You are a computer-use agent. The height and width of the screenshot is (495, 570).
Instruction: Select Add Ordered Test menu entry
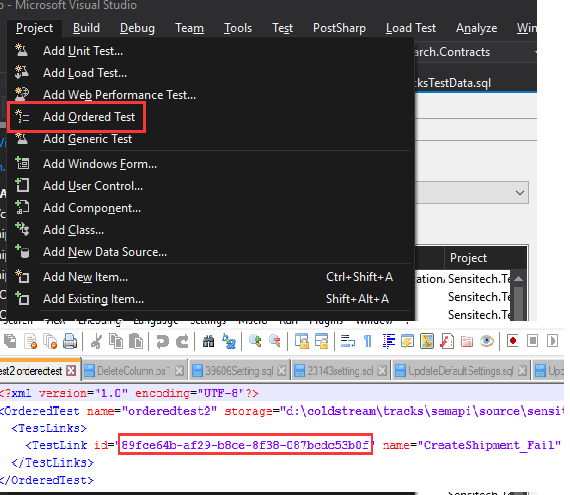[211, 117]
